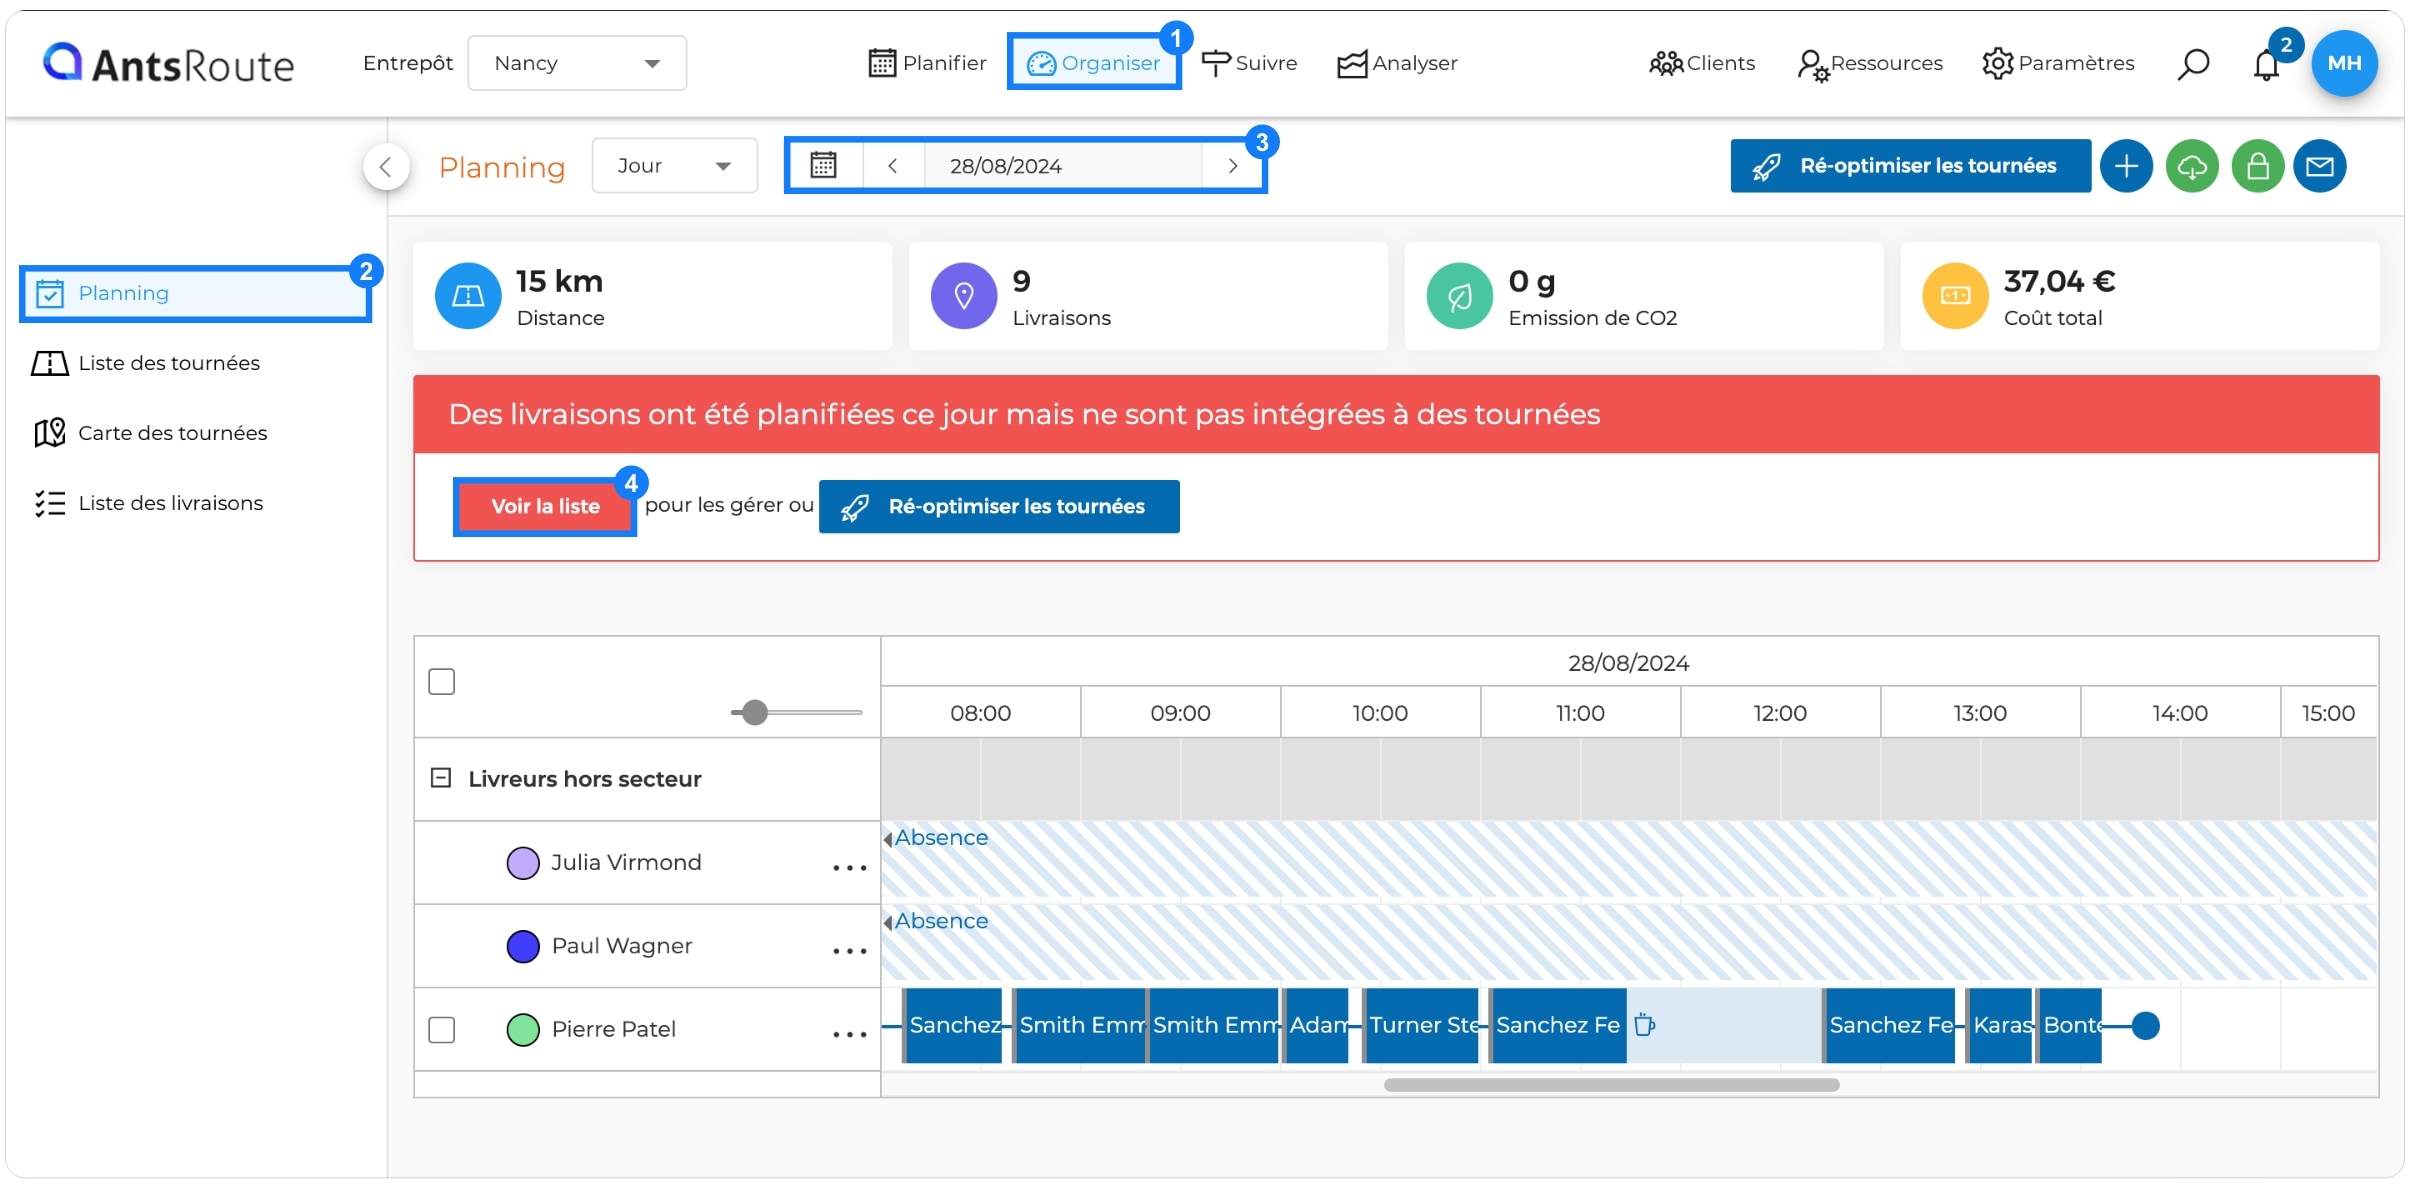Click the Julia Virmond name
2410x1189 pixels.
click(626, 863)
